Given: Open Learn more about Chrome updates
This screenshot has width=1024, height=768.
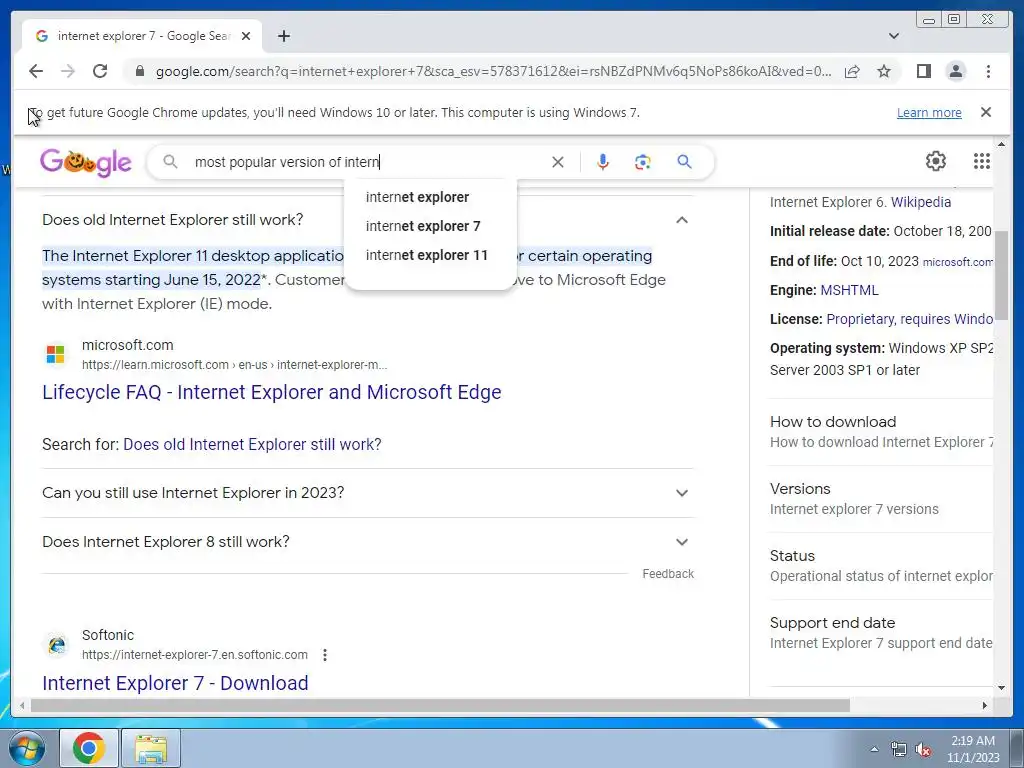Looking at the screenshot, I should (929, 112).
